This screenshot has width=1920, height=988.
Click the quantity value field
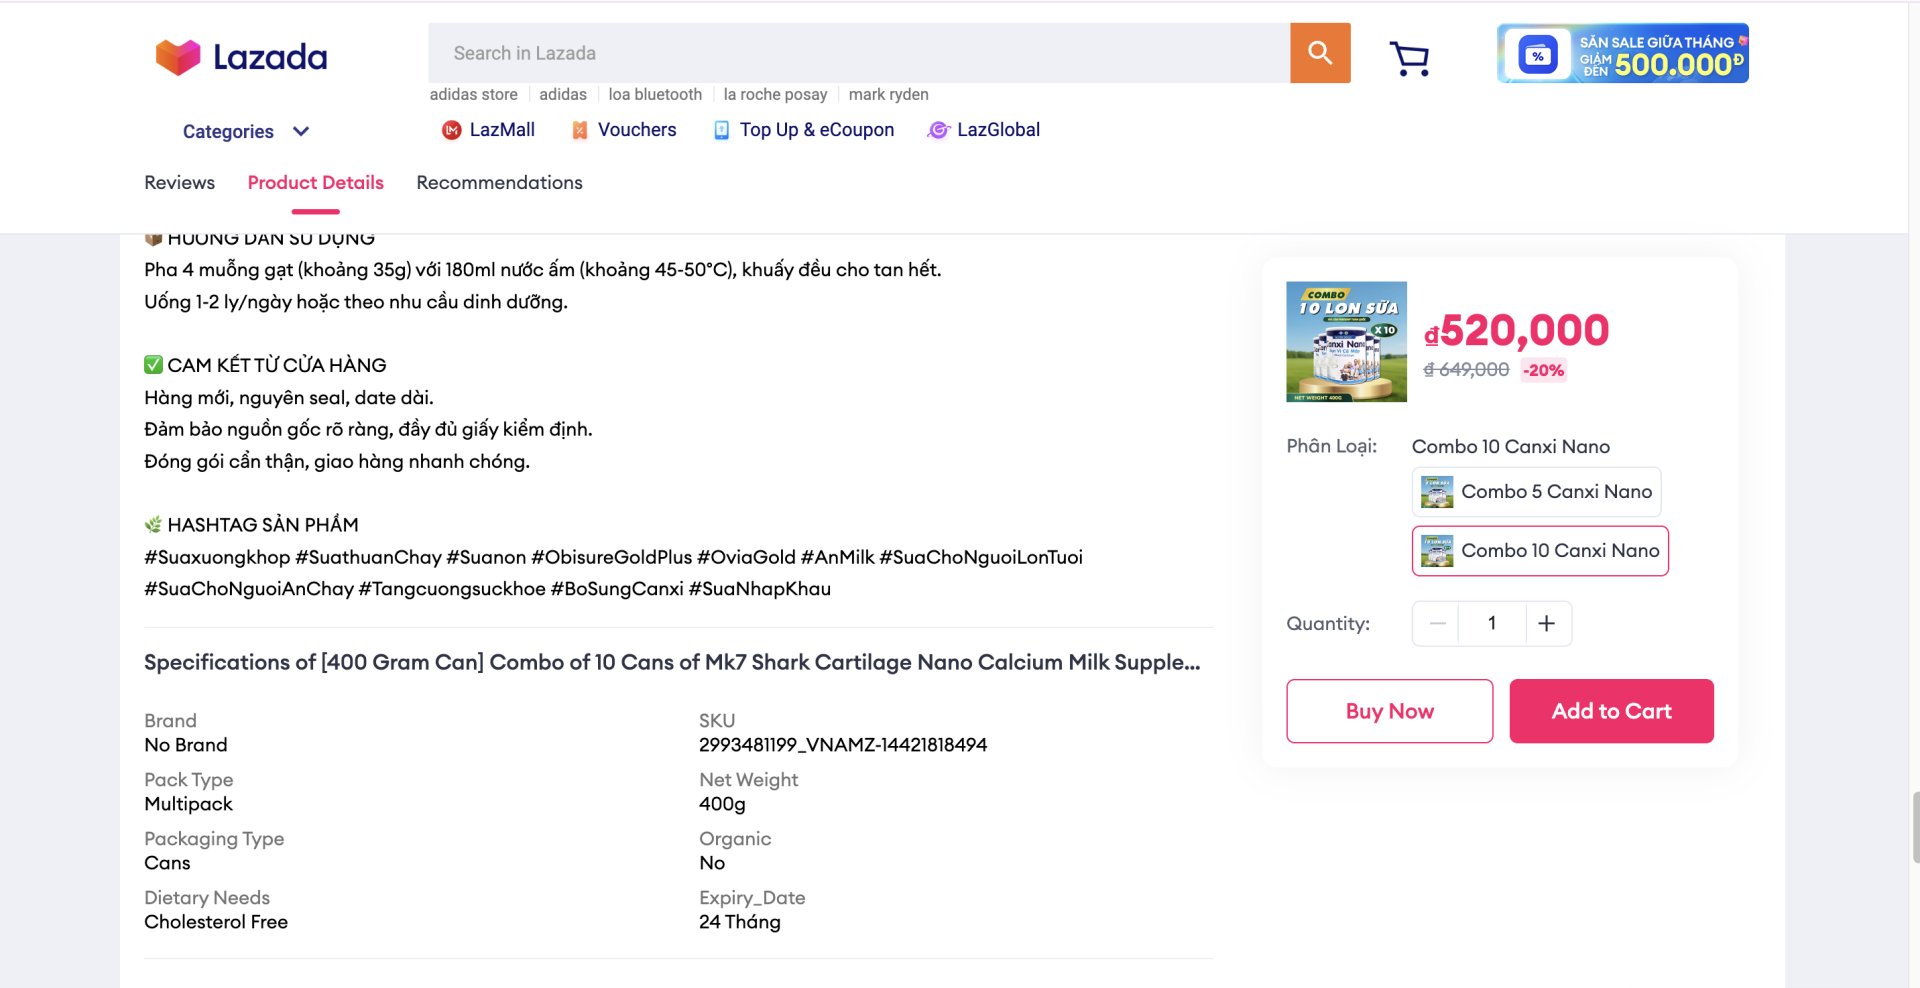(1492, 624)
